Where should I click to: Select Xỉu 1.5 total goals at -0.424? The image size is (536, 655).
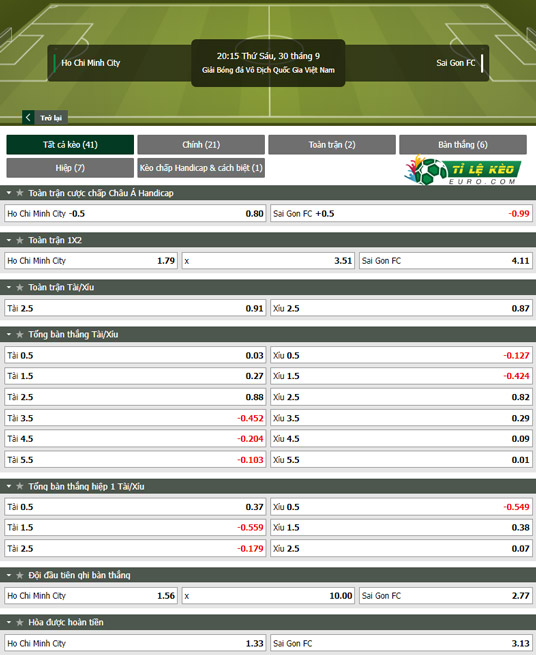click(401, 376)
